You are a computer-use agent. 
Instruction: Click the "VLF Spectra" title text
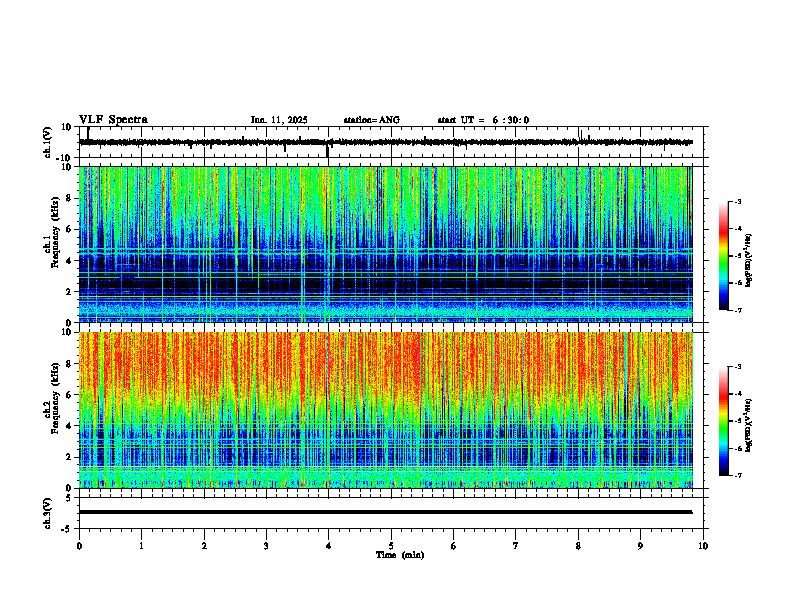click(113, 120)
